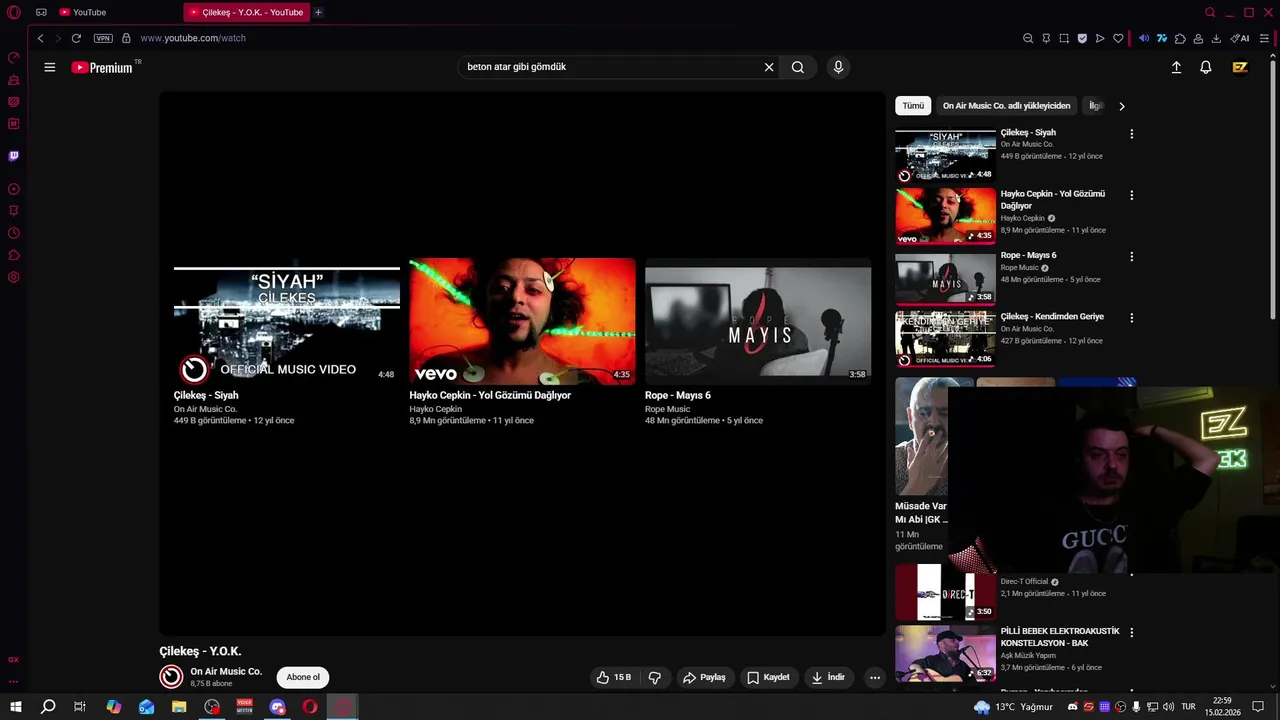Screen dimensions: 1280x720
Task: Open options for 'Hayko Cepkin - Yol Gözümü Dağlıyor'
Action: click(1132, 195)
